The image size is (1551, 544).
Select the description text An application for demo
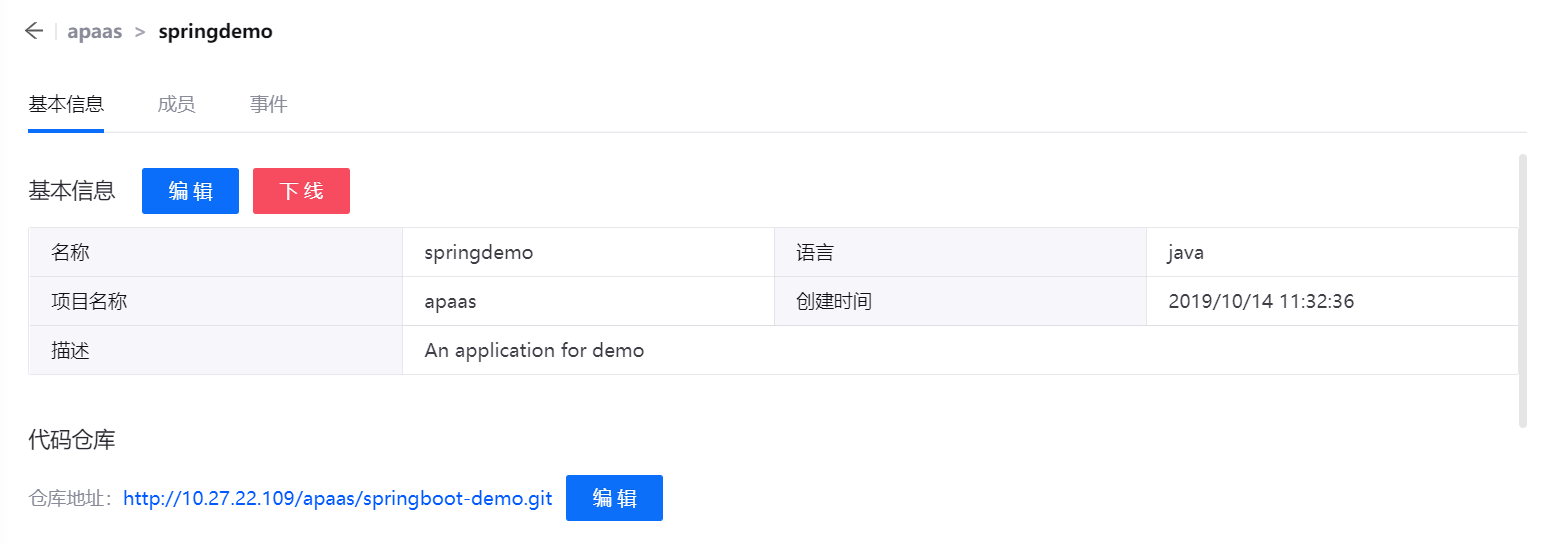534,350
